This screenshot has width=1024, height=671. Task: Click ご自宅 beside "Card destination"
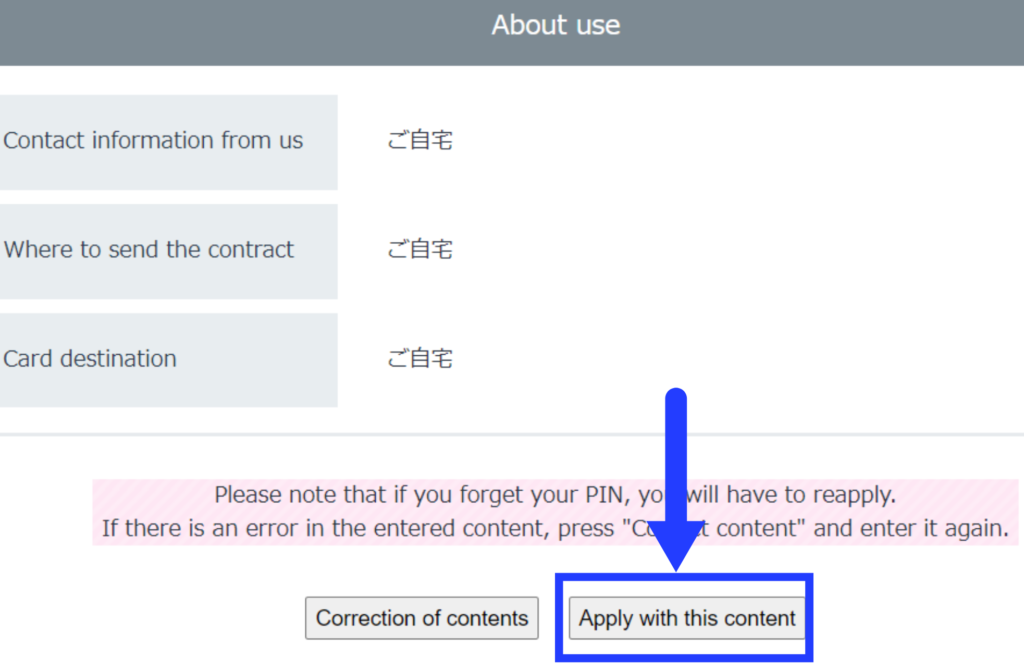420,359
